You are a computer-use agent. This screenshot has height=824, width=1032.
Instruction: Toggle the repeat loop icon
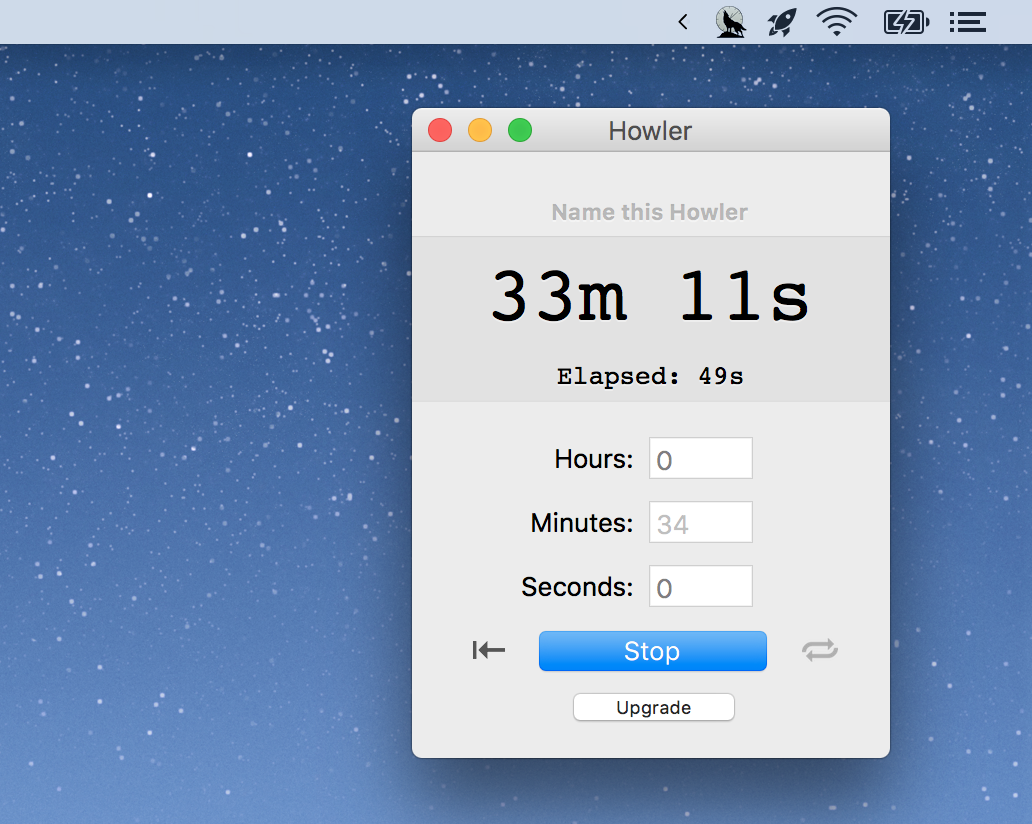819,650
